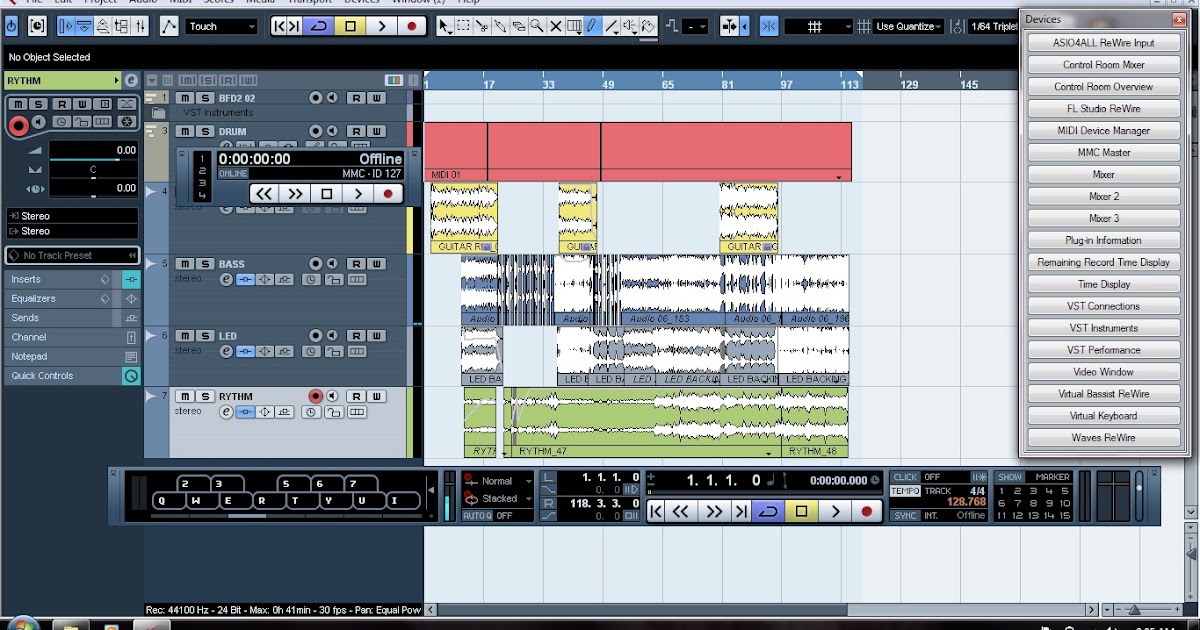The height and width of the screenshot is (630, 1200).
Task: Solo the LED track
Action: coord(205,336)
